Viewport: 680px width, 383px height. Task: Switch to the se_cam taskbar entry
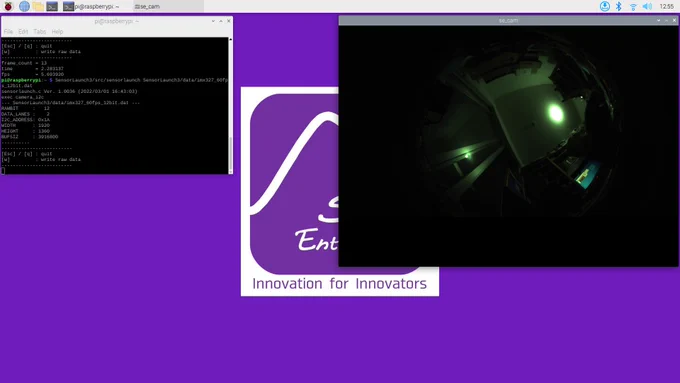coord(168,7)
